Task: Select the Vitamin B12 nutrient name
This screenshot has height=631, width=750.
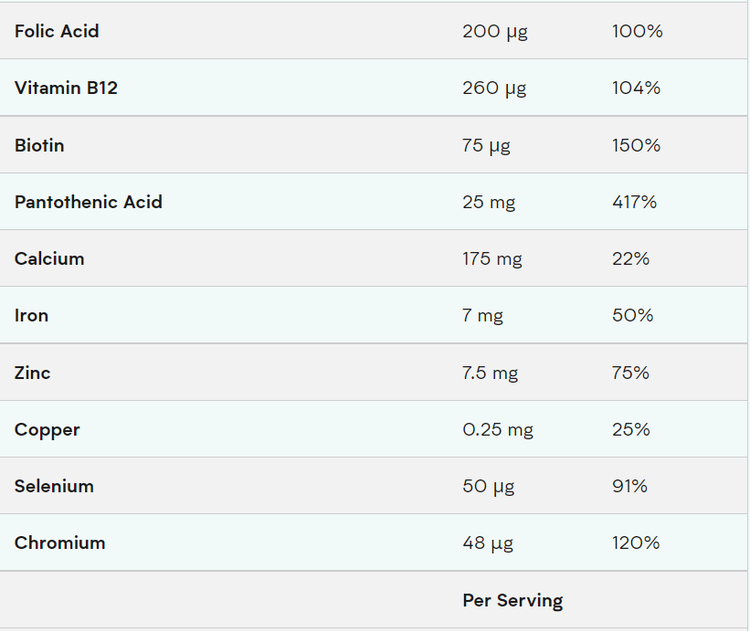Action: click(66, 88)
